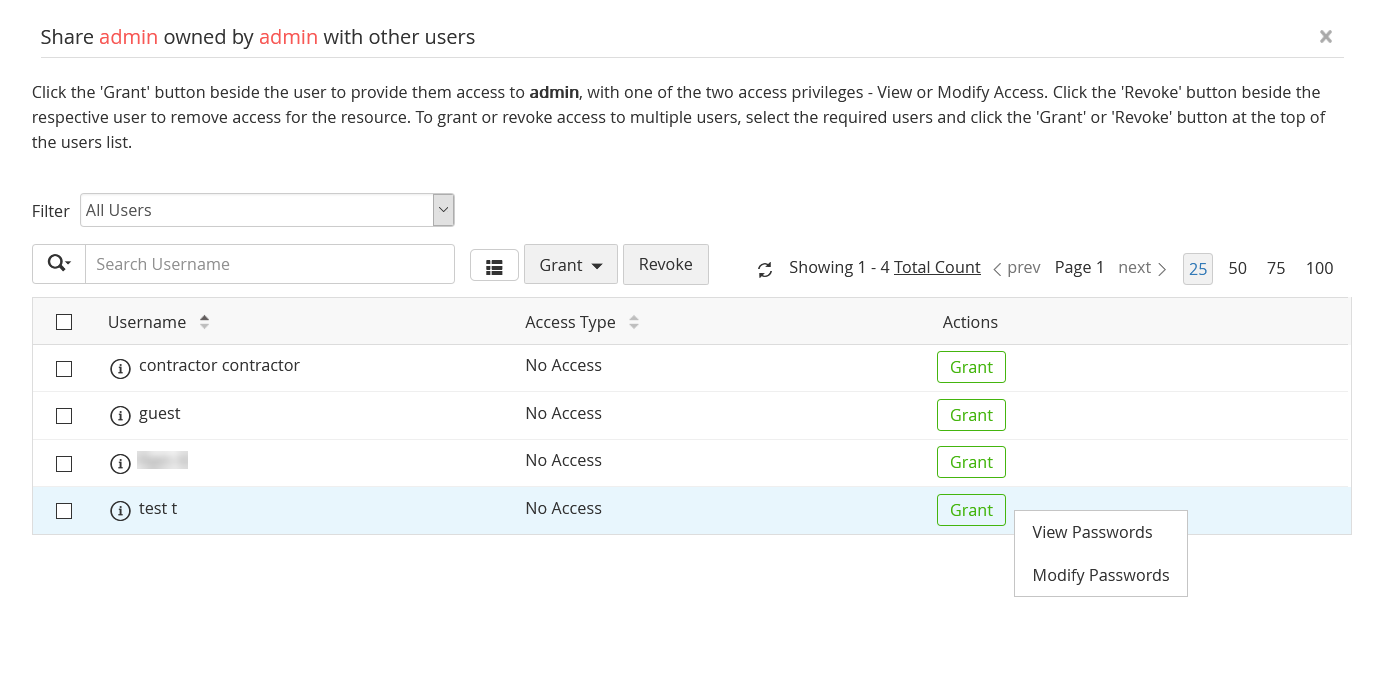Check the box for contractor contractor
This screenshot has width=1382, height=677.
64,369
